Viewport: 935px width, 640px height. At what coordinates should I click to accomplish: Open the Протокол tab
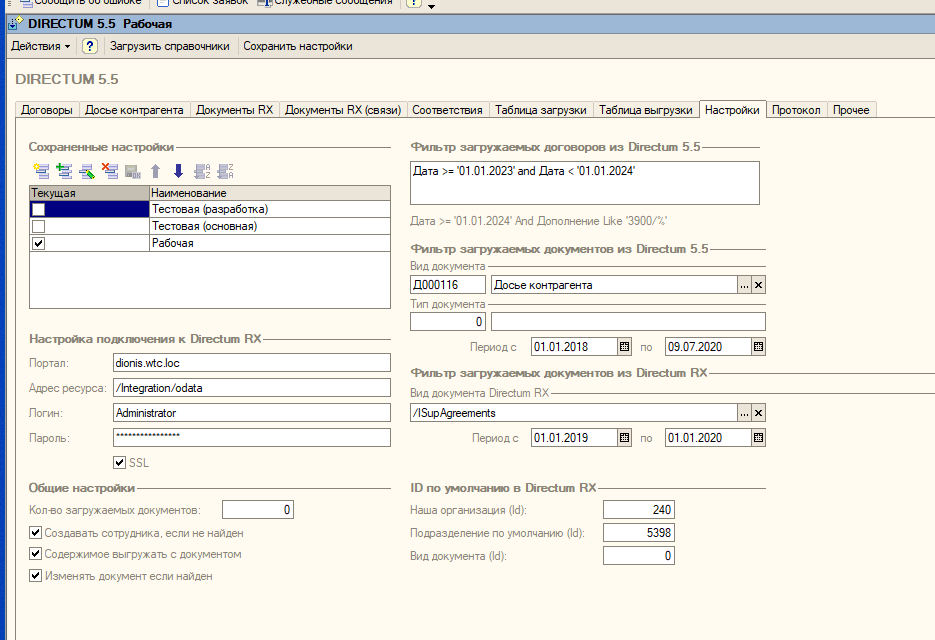(x=796, y=110)
